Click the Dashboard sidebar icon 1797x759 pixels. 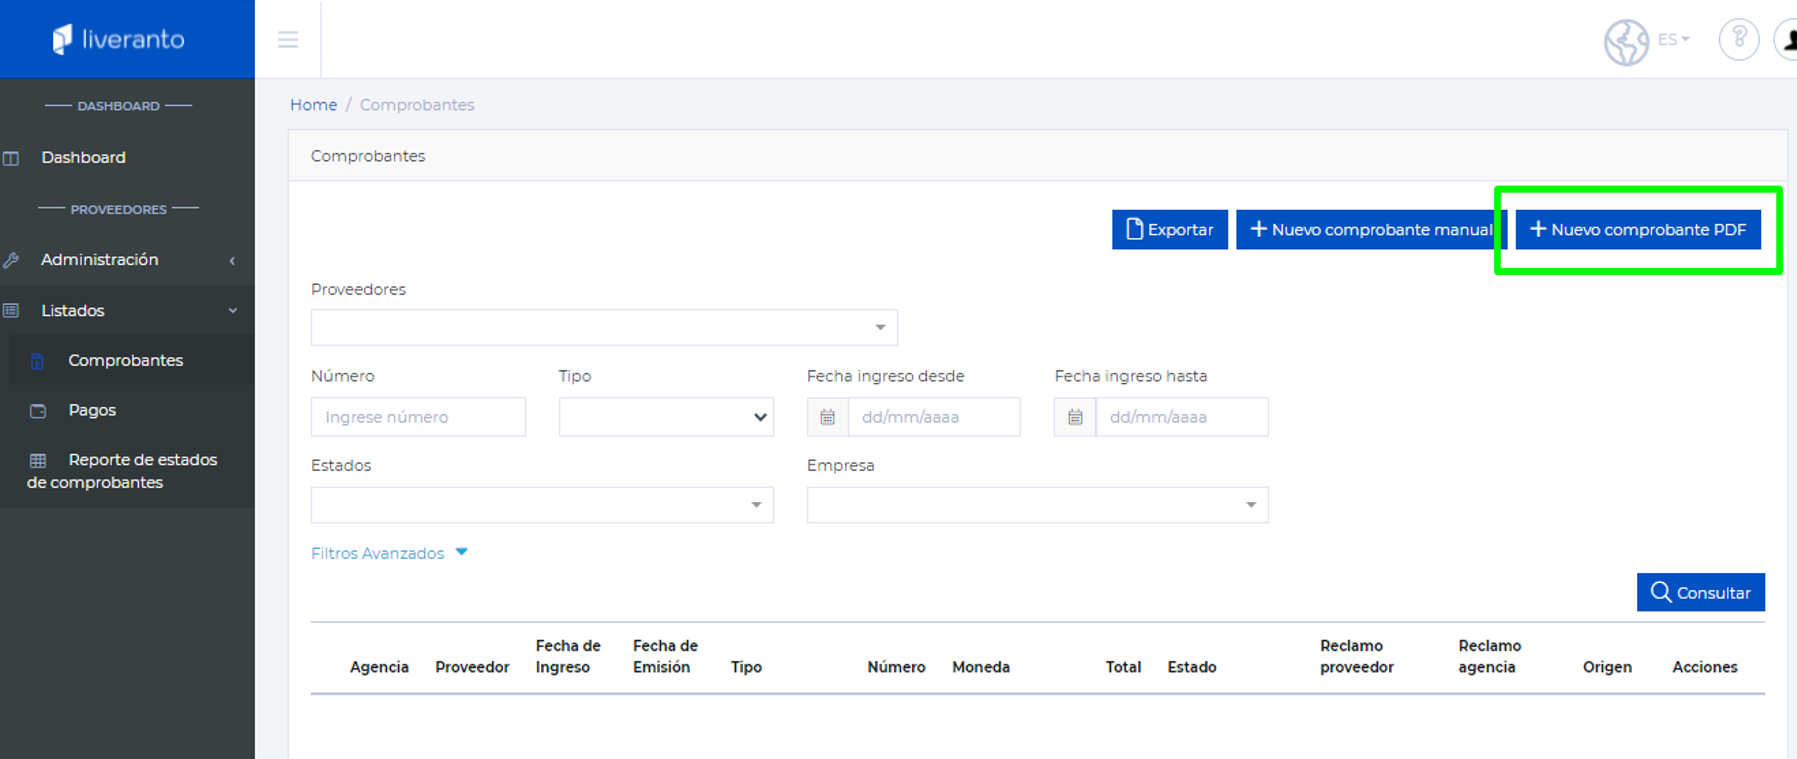[11, 158]
